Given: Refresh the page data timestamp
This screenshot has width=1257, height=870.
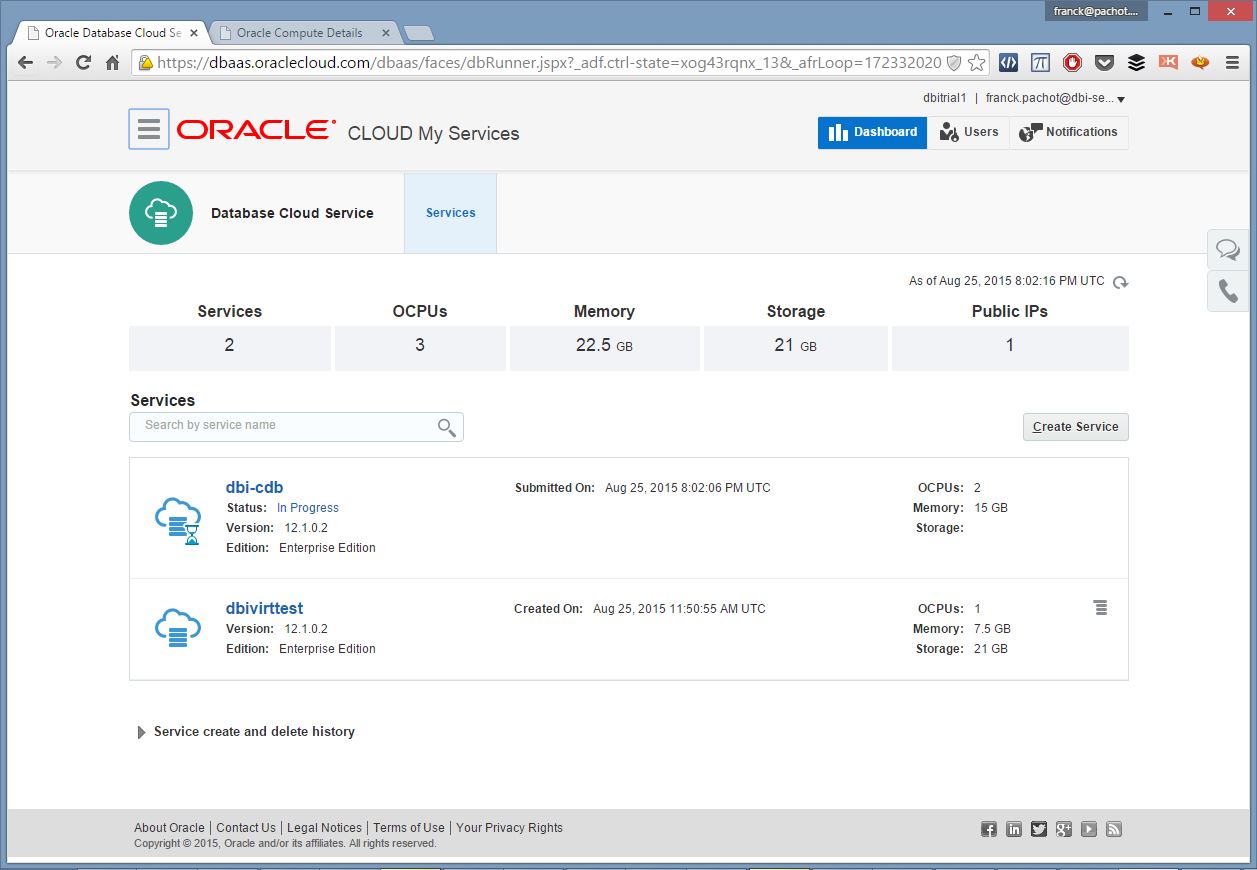Looking at the screenshot, I should (1121, 282).
